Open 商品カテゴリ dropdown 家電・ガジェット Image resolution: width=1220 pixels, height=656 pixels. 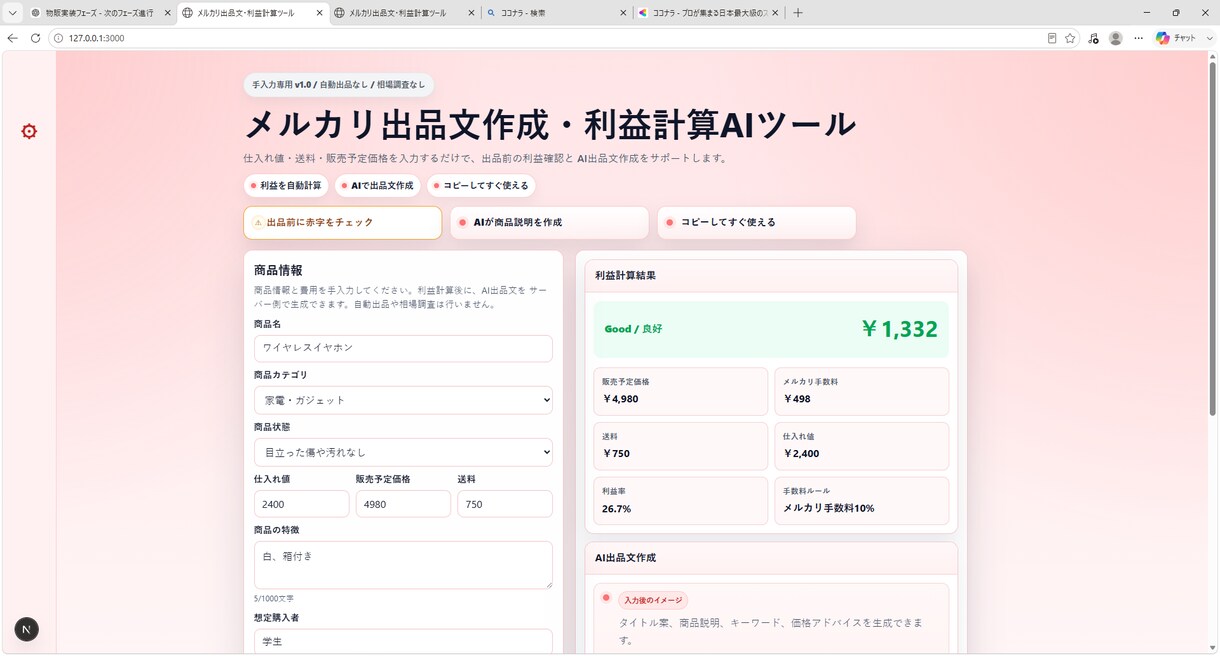(x=403, y=400)
